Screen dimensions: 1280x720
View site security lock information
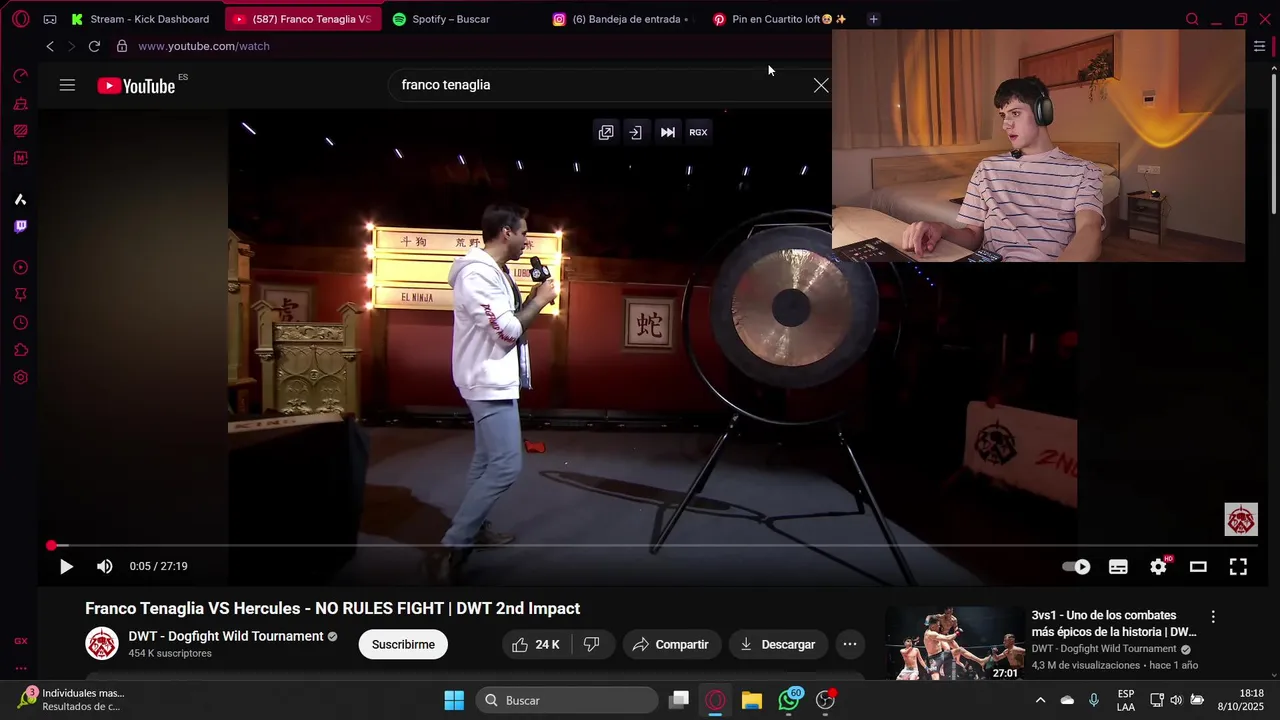pyautogui.click(x=122, y=46)
